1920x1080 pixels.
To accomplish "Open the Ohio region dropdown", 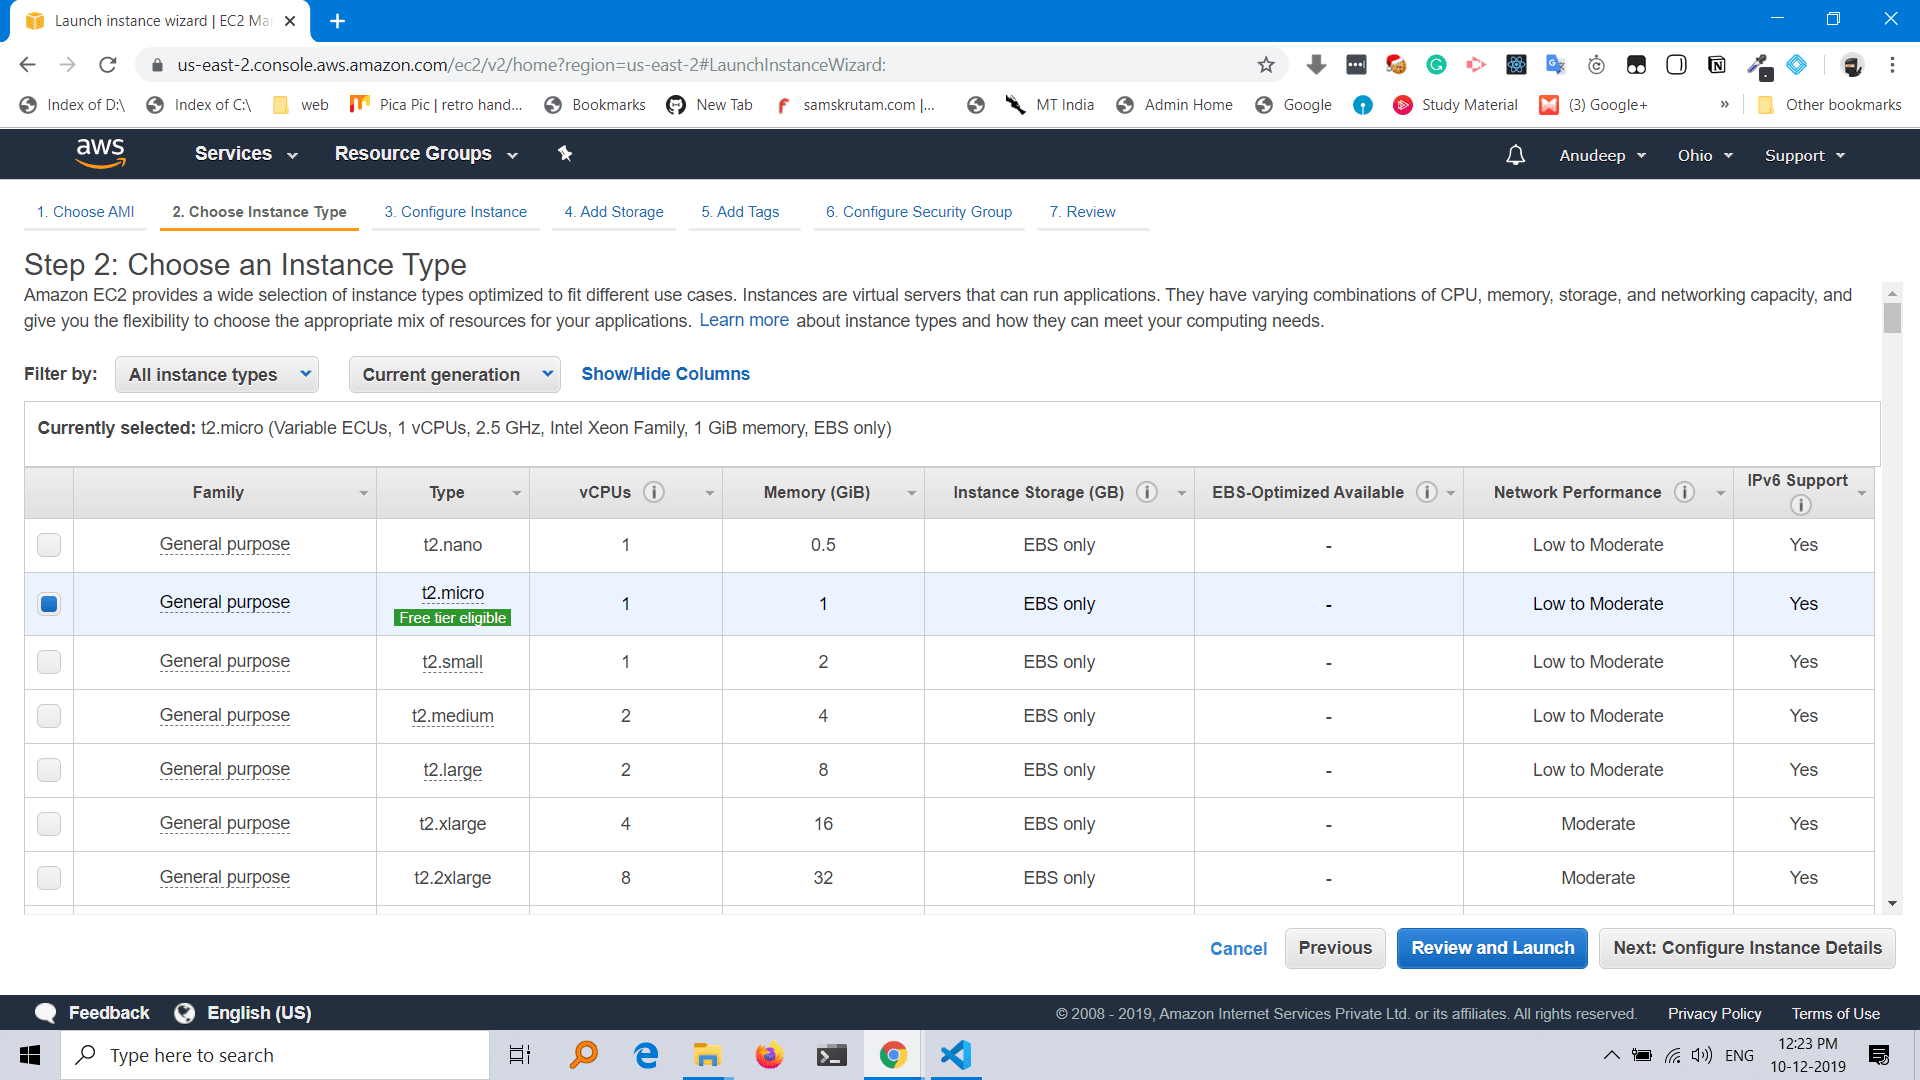I will click(1705, 155).
